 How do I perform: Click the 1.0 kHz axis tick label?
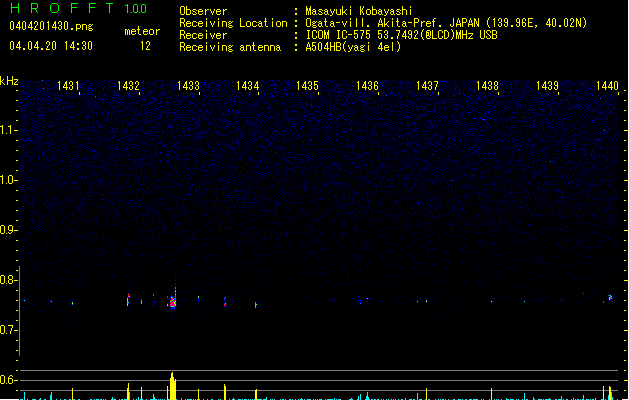tap(9, 180)
